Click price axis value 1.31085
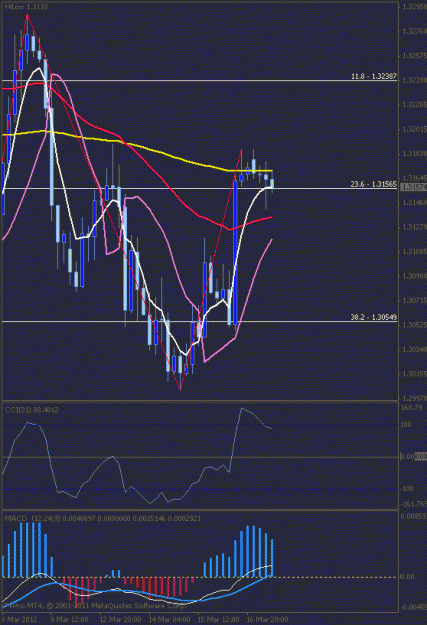This screenshot has height=625, width=427. coord(415,252)
